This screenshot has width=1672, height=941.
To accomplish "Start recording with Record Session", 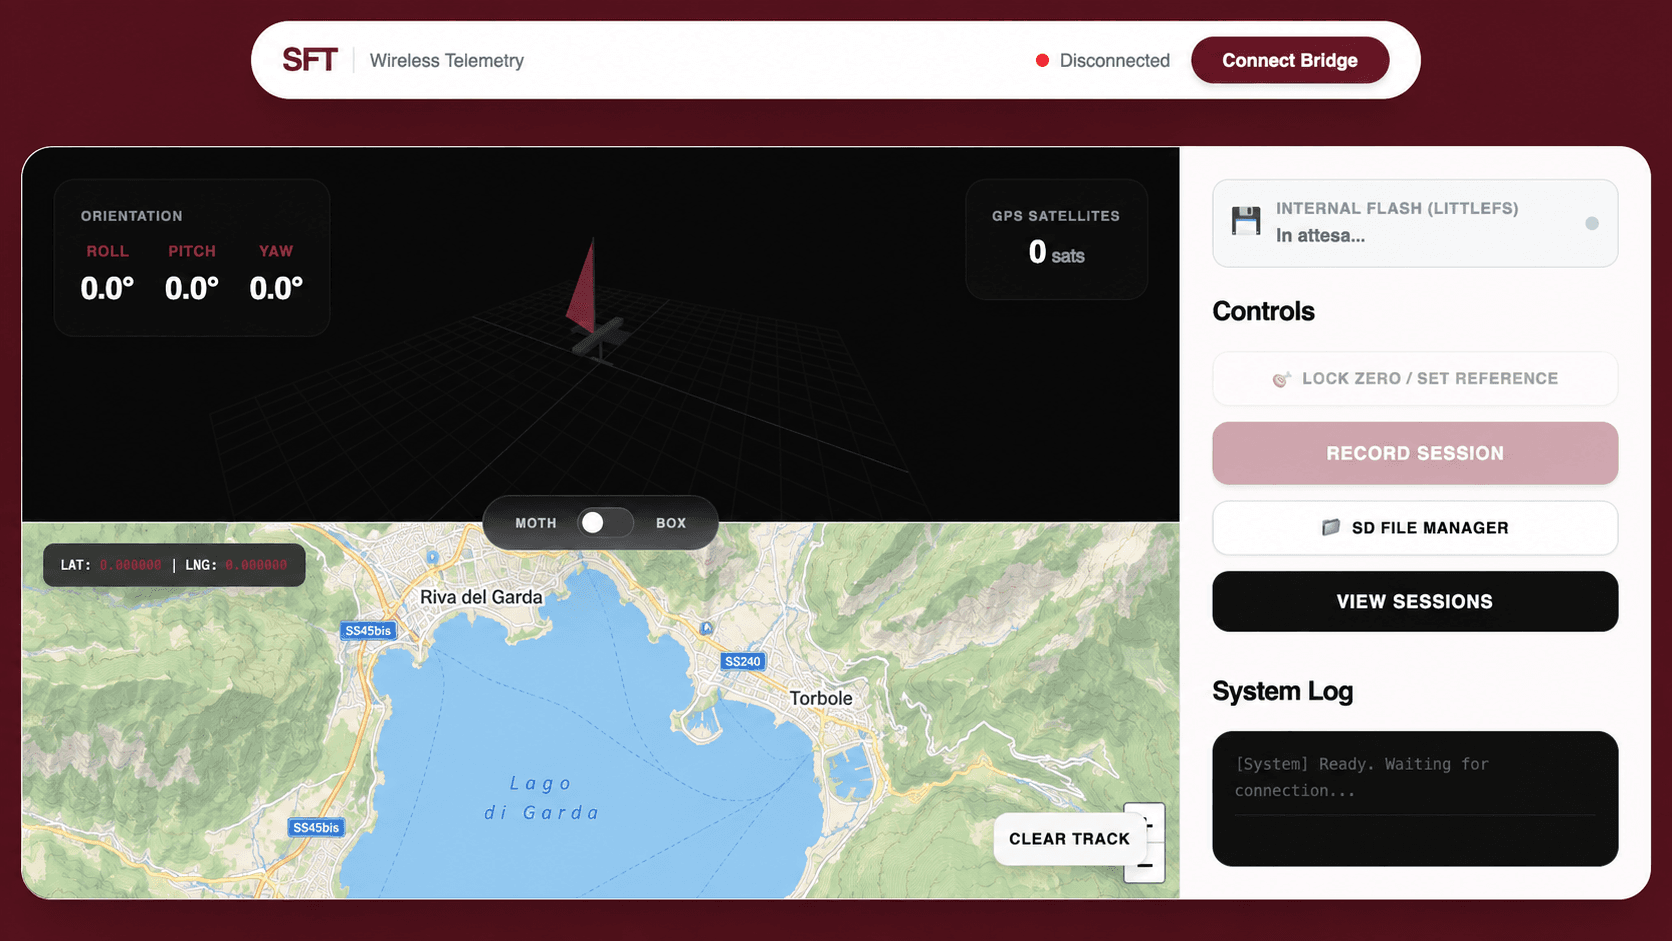I will [x=1415, y=453].
